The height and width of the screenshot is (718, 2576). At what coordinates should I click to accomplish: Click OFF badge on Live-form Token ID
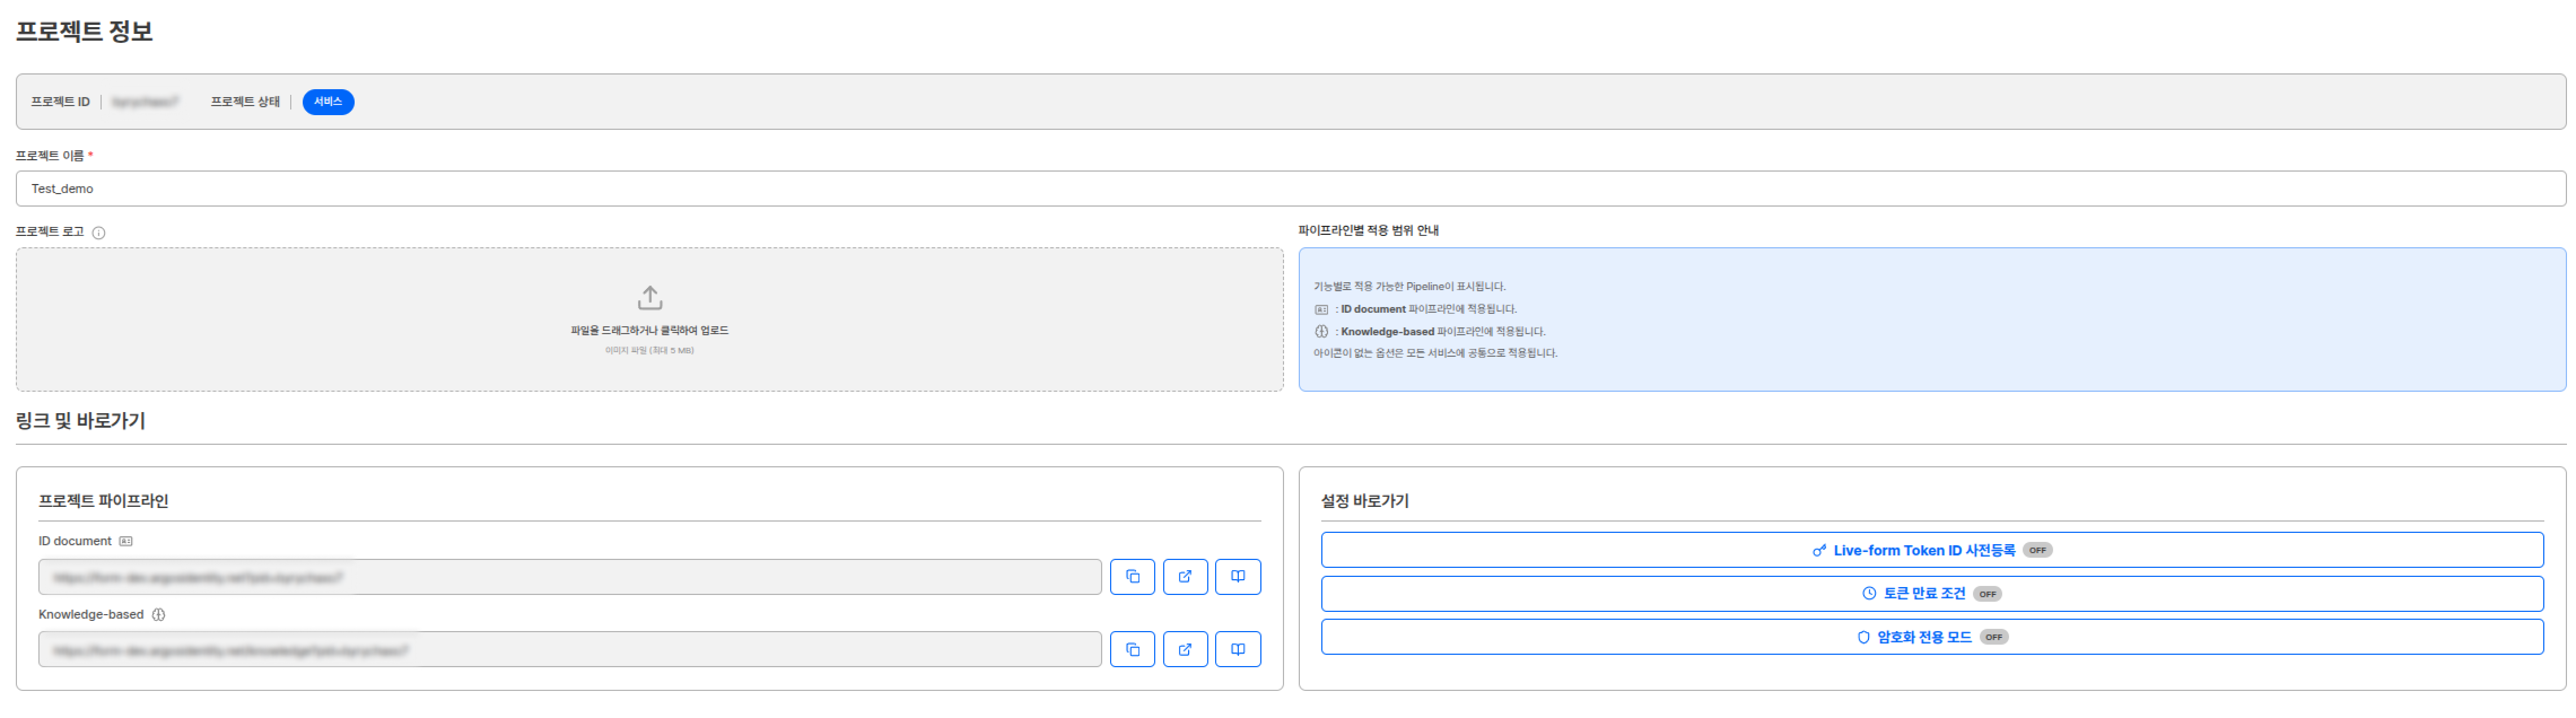(x=2037, y=551)
